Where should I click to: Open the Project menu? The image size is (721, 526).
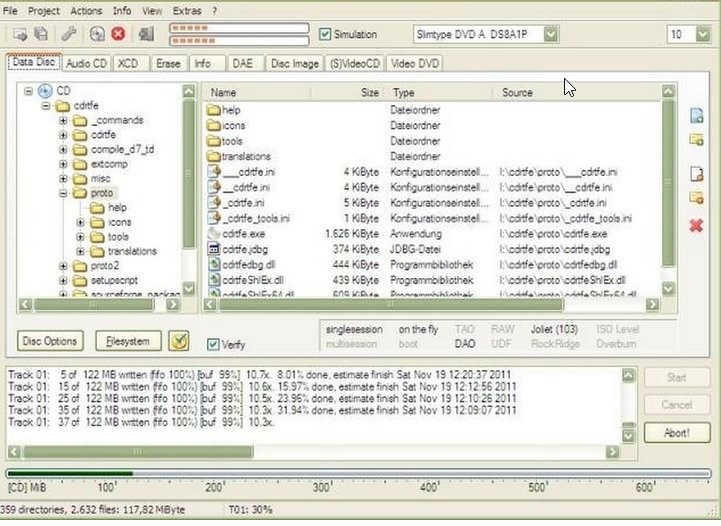click(x=44, y=11)
